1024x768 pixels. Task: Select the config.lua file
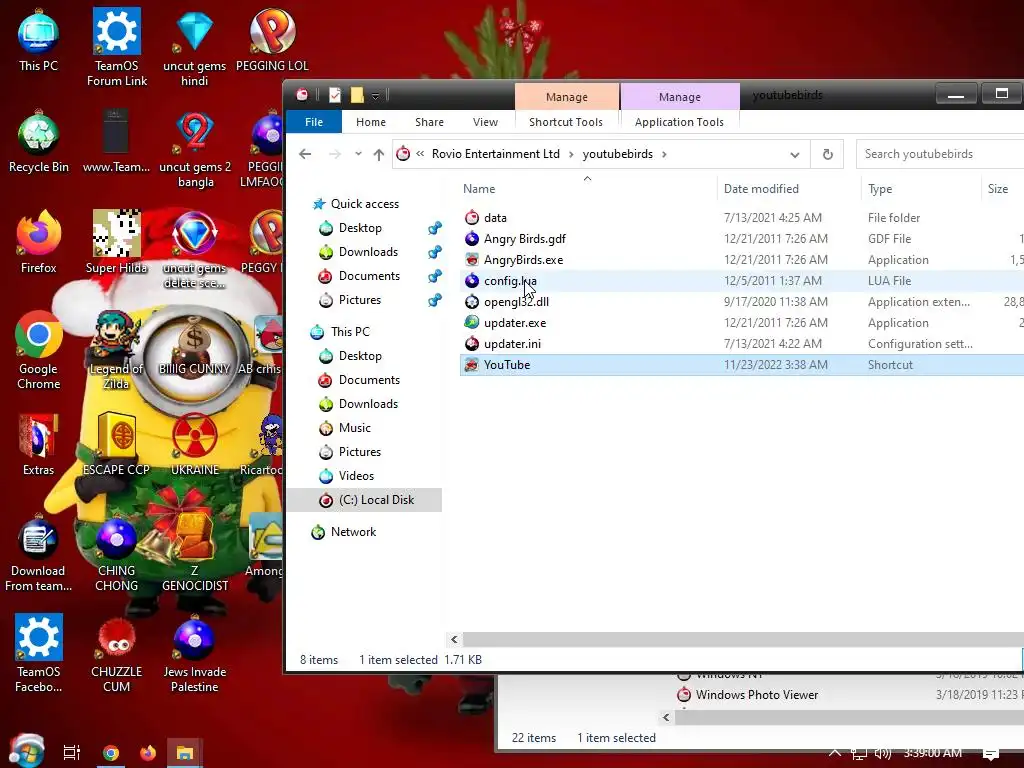510,281
